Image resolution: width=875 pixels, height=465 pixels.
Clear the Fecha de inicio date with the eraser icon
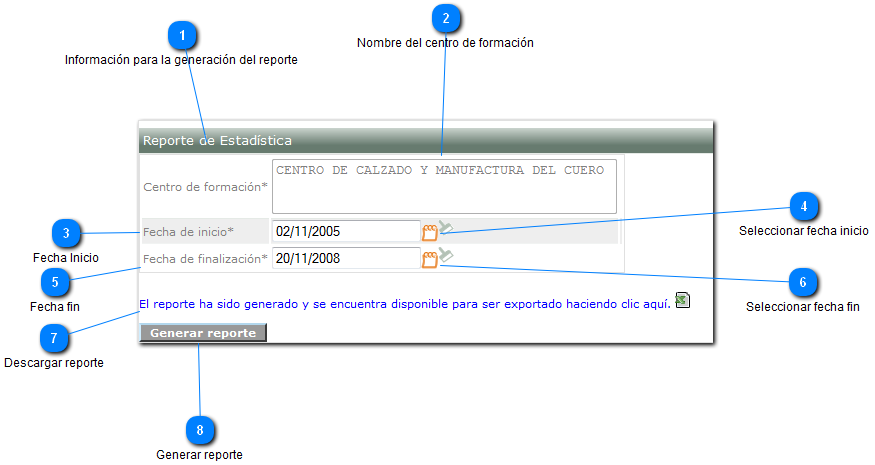446,227
